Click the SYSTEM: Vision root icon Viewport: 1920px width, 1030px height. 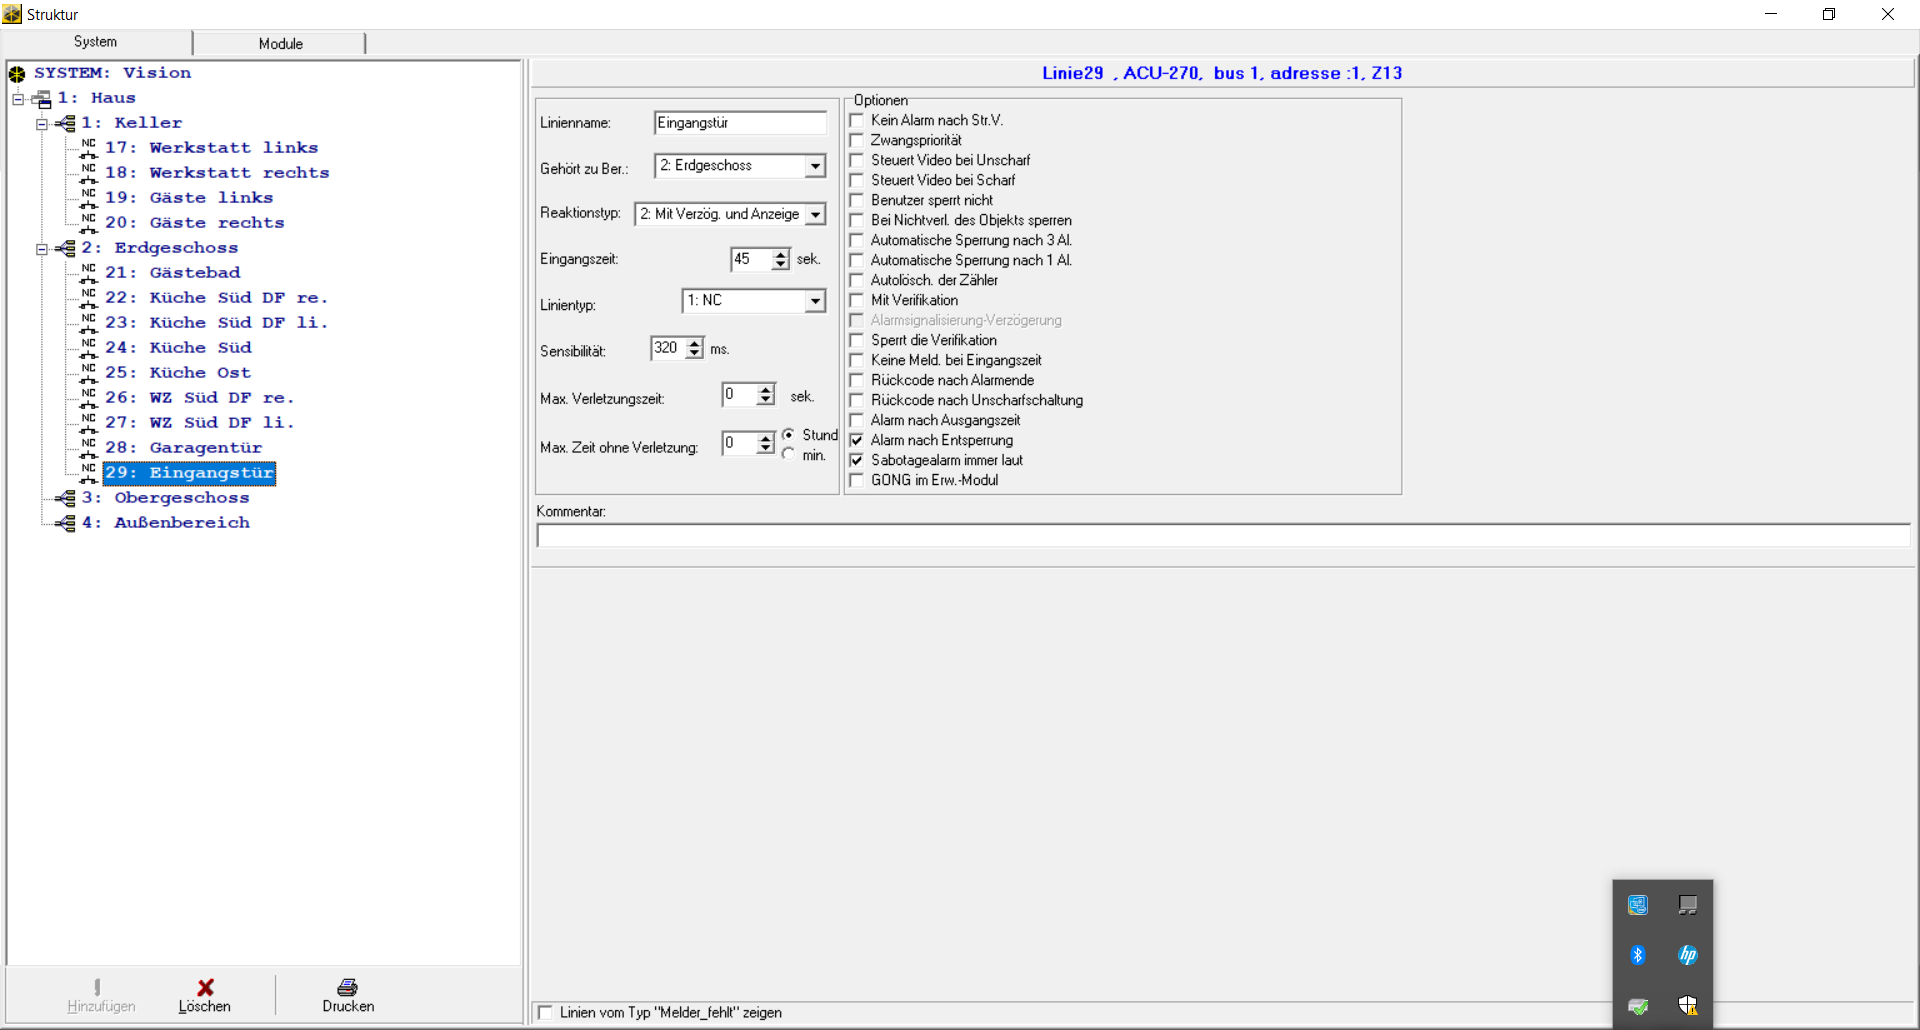17,74
